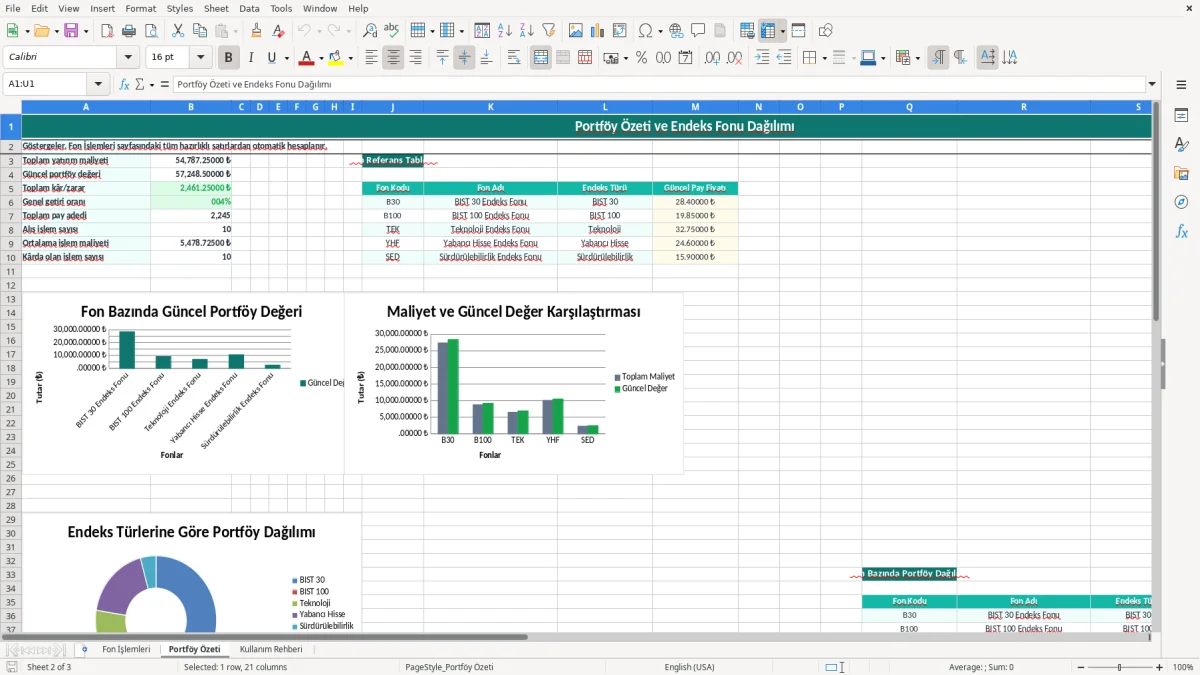Image resolution: width=1200 pixels, height=675 pixels.
Task: Open Find and Replace
Action: click(x=370, y=31)
